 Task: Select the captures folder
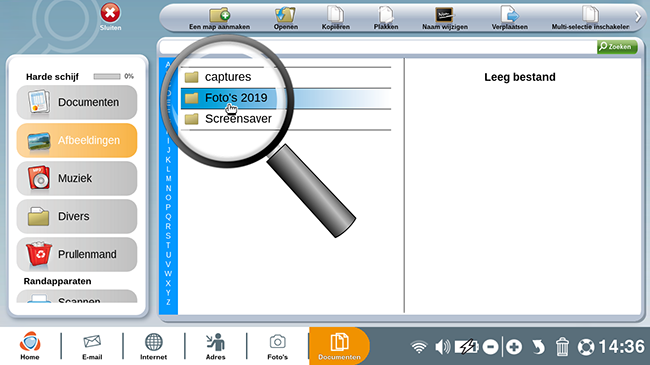coord(286,77)
